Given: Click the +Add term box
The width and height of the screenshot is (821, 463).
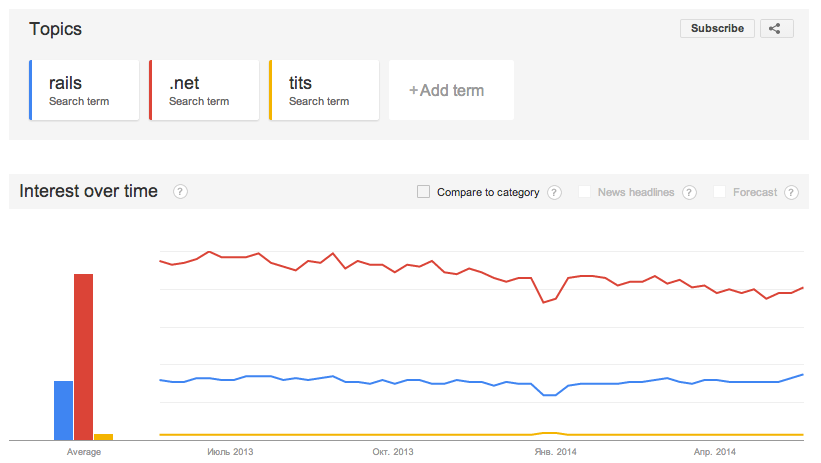Looking at the screenshot, I should pyautogui.click(x=451, y=90).
